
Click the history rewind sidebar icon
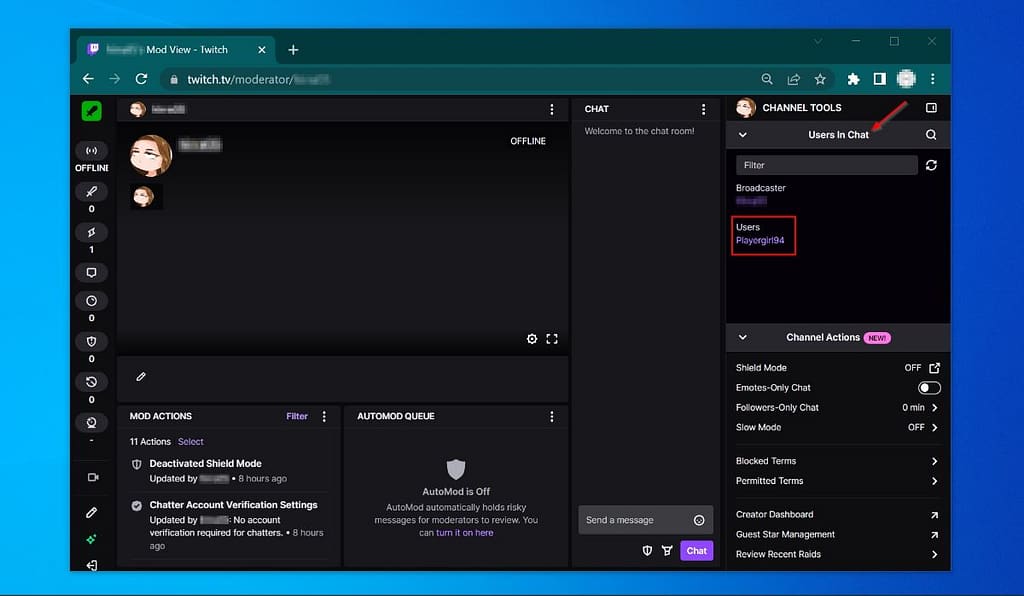91,382
